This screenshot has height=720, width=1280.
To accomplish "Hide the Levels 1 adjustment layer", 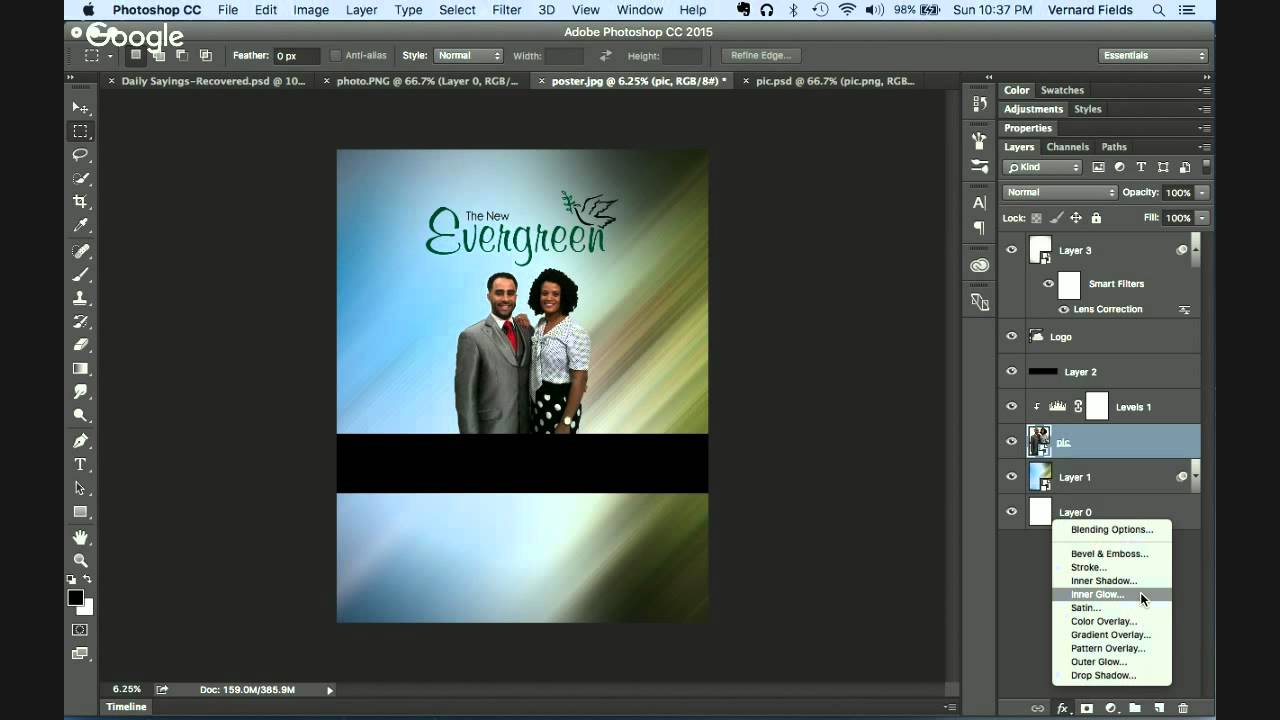I will [x=1011, y=406].
